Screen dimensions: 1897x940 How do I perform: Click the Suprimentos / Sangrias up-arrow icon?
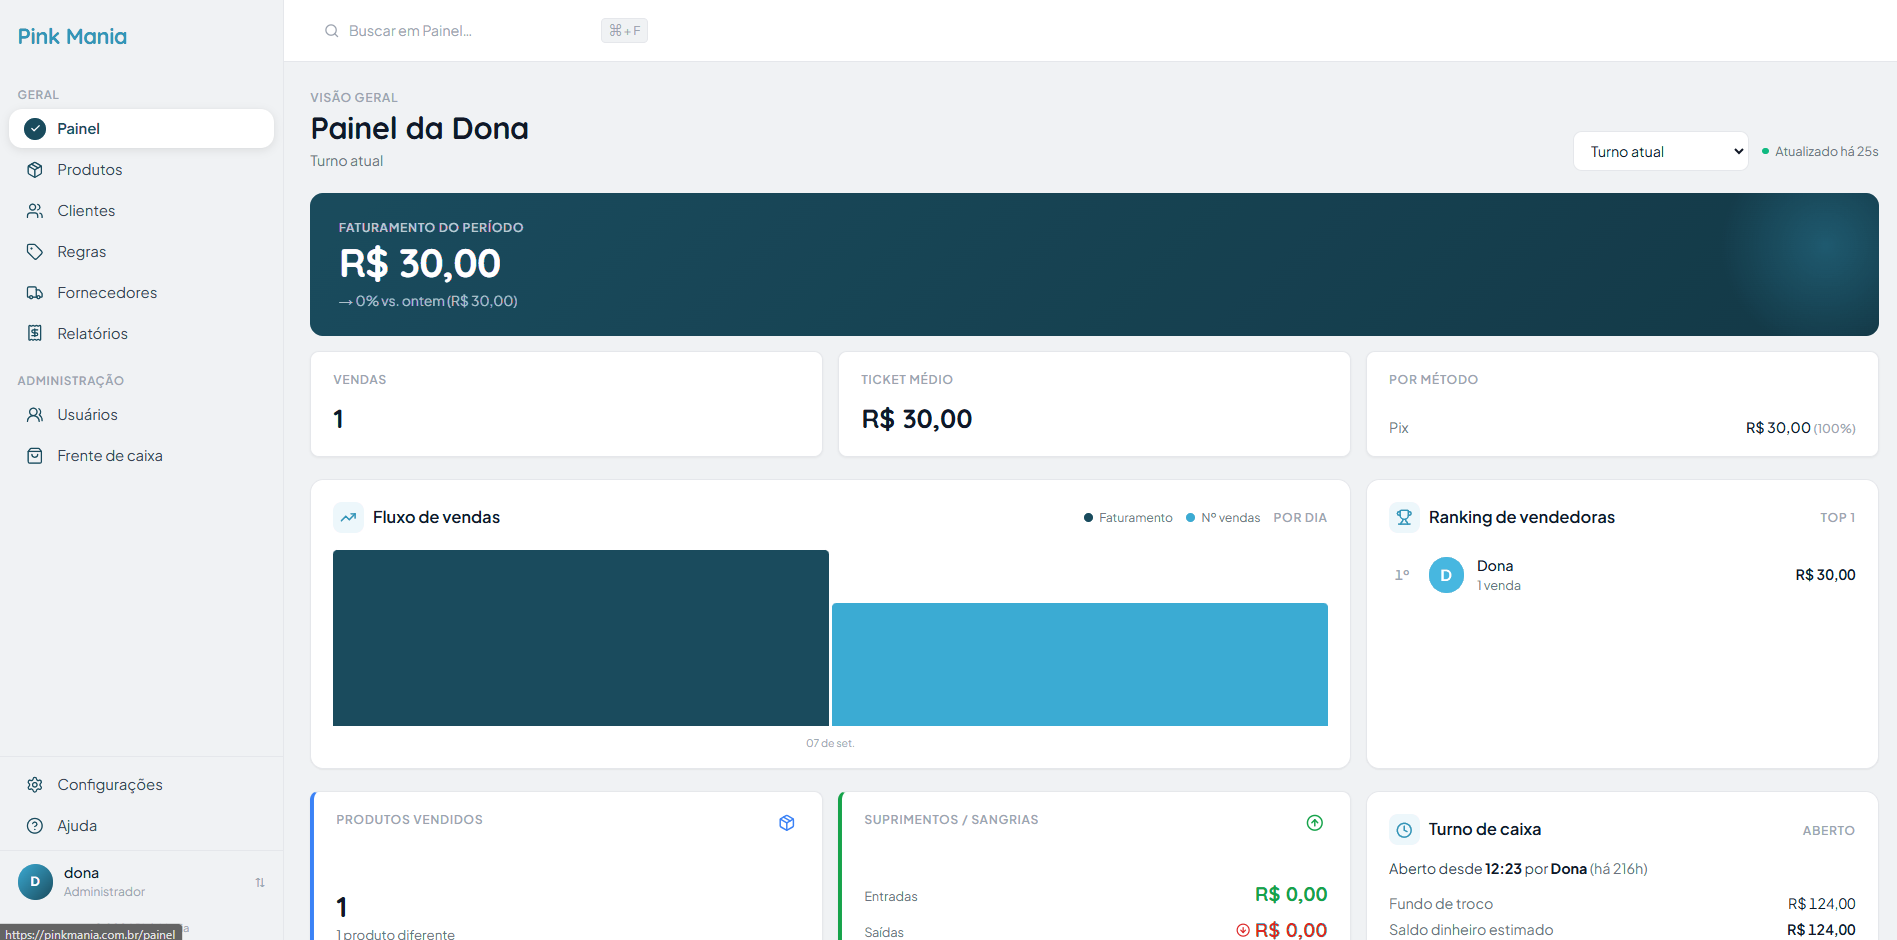(x=1315, y=822)
